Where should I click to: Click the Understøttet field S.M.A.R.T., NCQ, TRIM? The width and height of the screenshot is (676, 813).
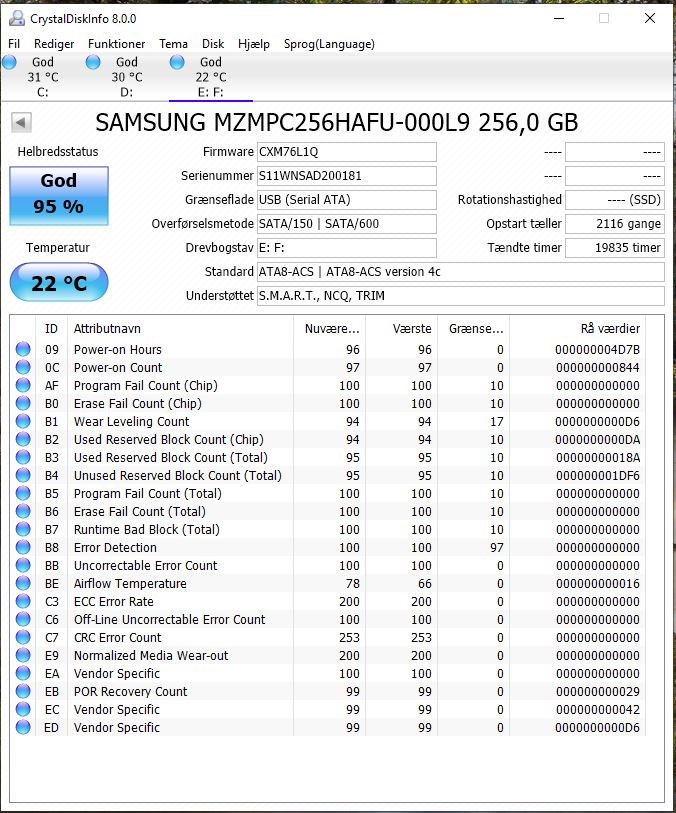[x=461, y=296]
